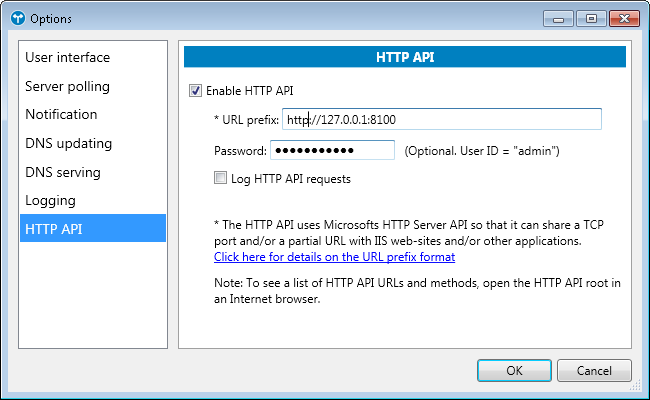650x400 pixels.
Task: Cancel the Options dialog
Action: click(x=594, y=370)
